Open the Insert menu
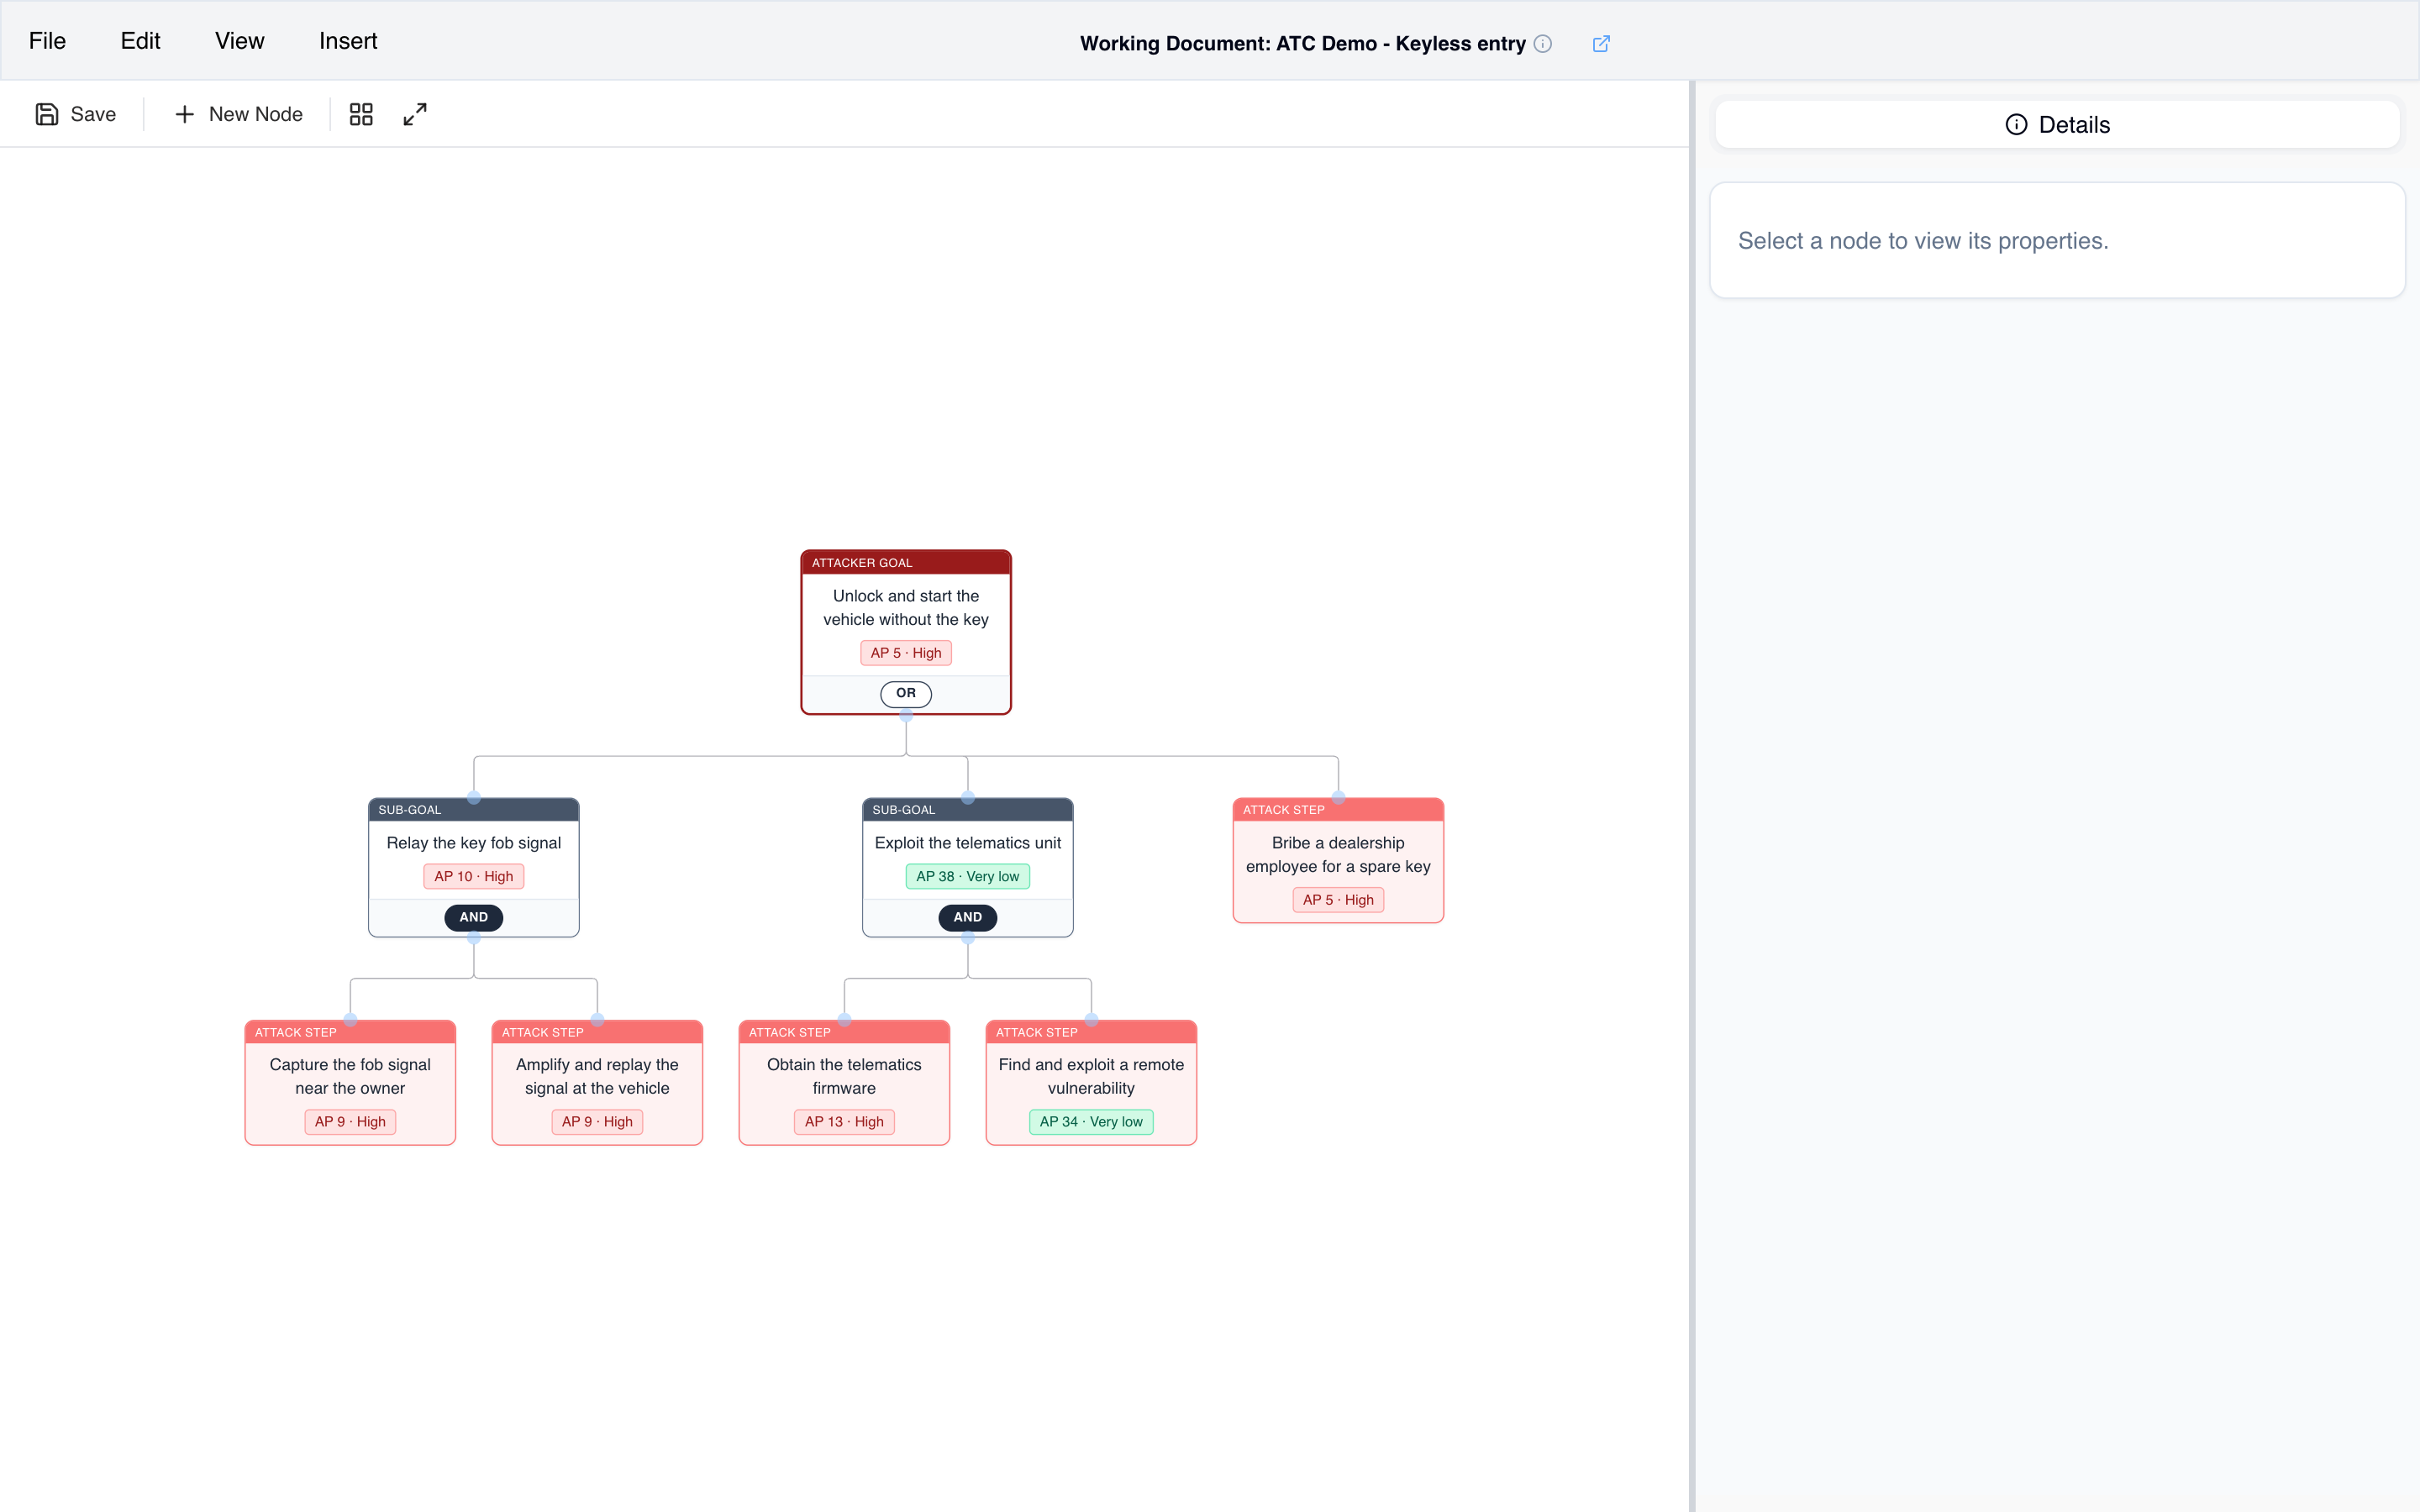2420x1512 pixels. (348, 41)
